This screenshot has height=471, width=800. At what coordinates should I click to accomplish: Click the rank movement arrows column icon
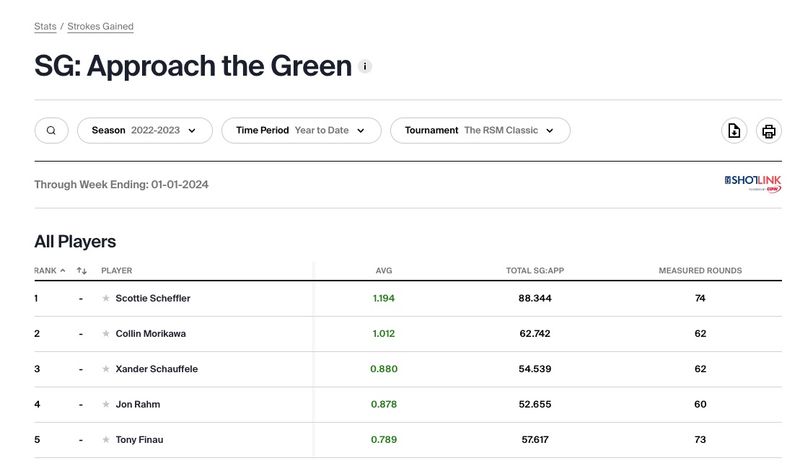click(x=82, y=271)
